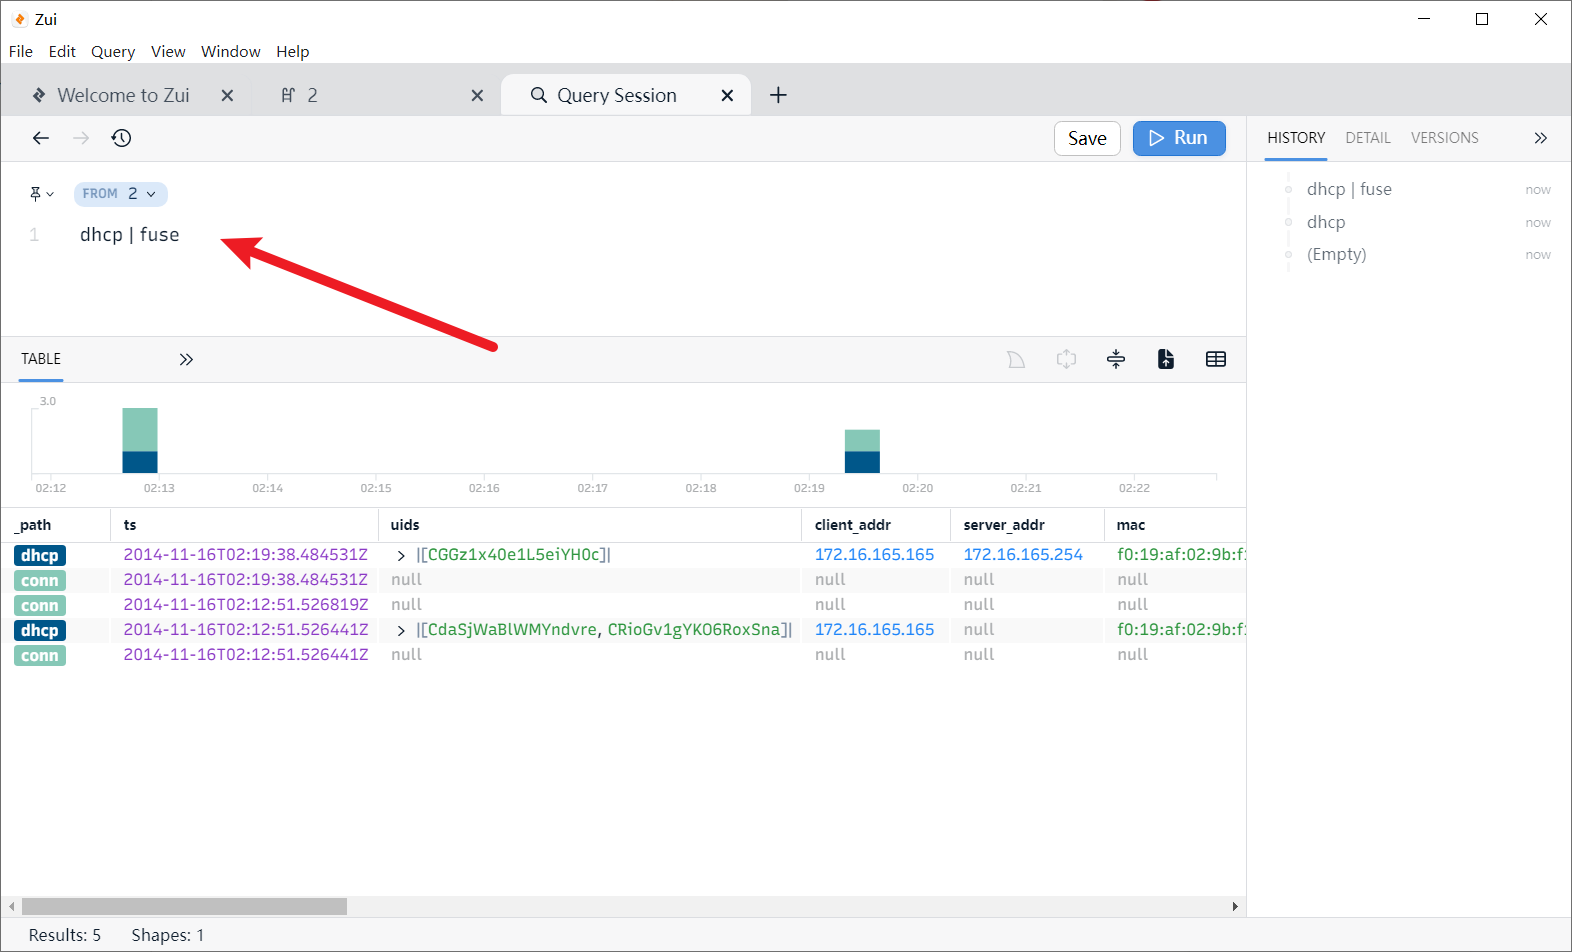This screenshot has width=1572, height=952.
Task: Open the File menu
Action: 21,51
